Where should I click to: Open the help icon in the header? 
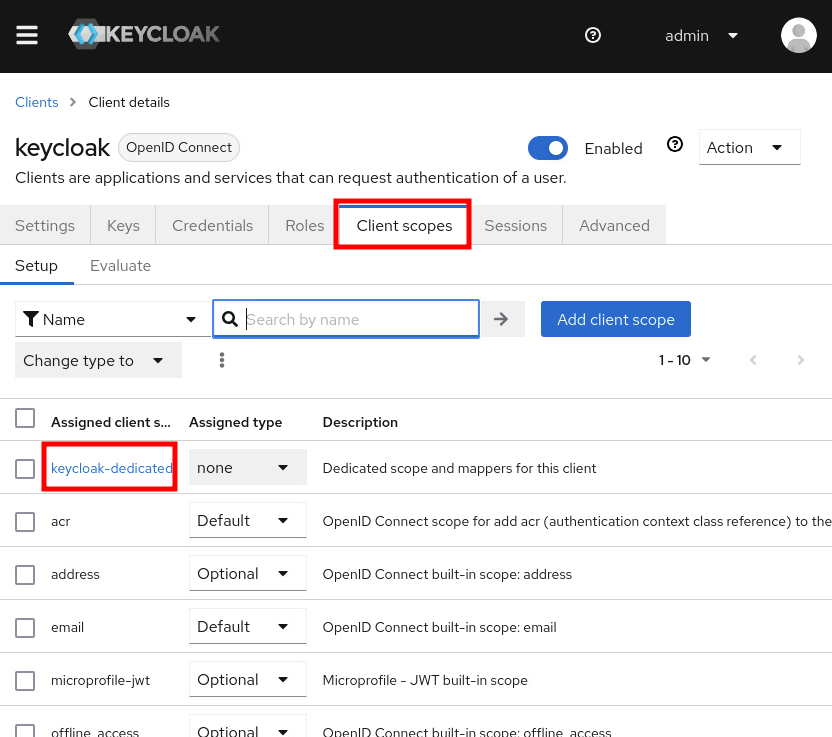pos(593,35)
